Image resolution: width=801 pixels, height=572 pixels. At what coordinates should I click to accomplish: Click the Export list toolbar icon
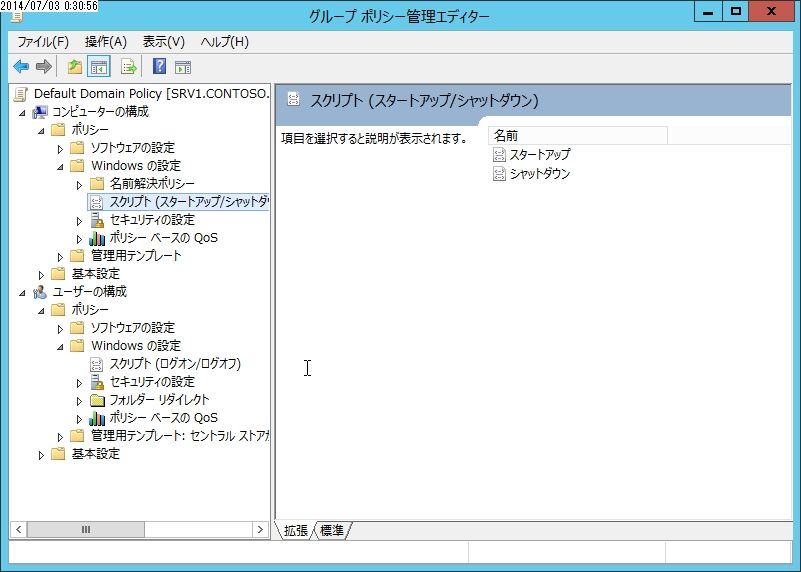(129, 66)
